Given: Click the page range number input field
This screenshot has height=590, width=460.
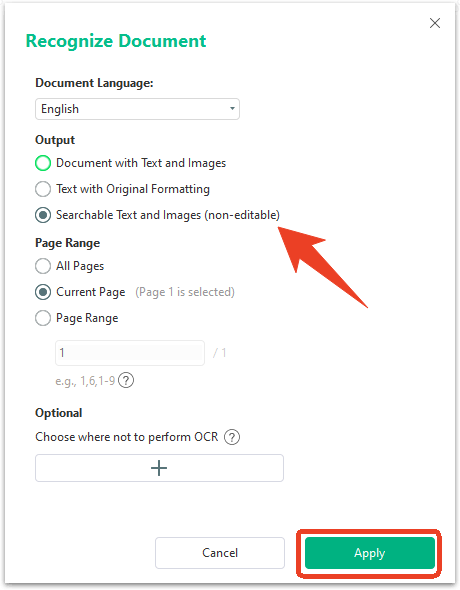Looking at the screenshot, I should coord(130,353).
